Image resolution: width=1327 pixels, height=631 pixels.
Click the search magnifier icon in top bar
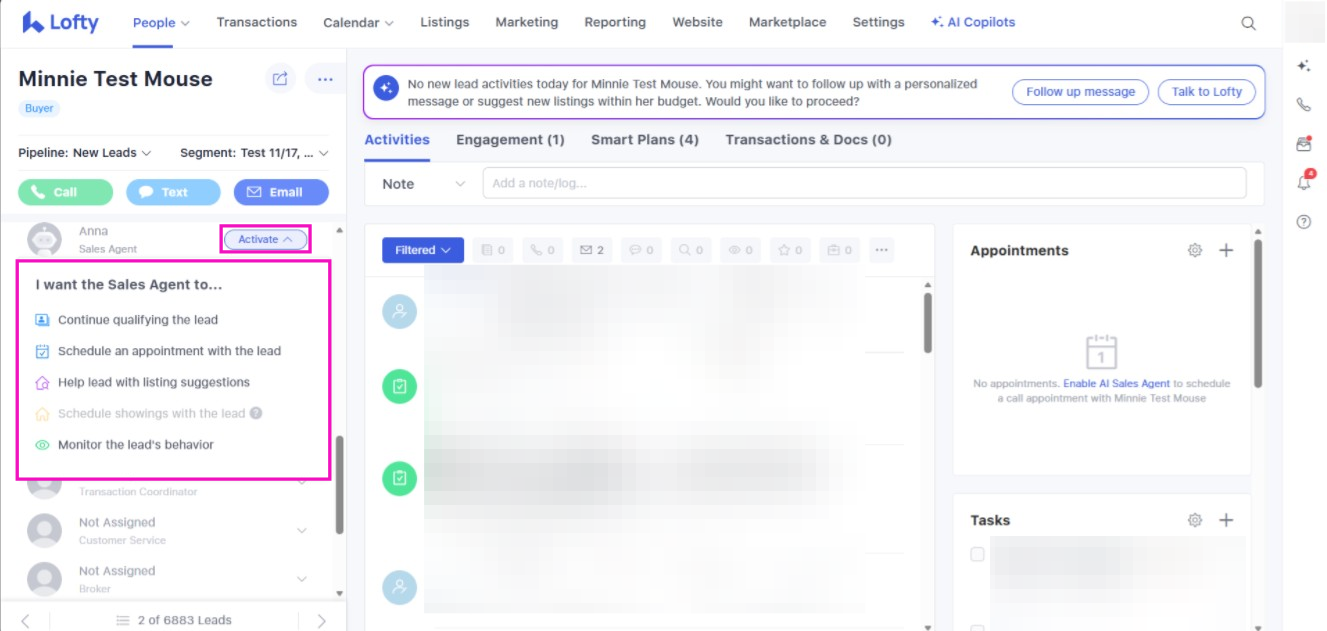coord(1248,23)
